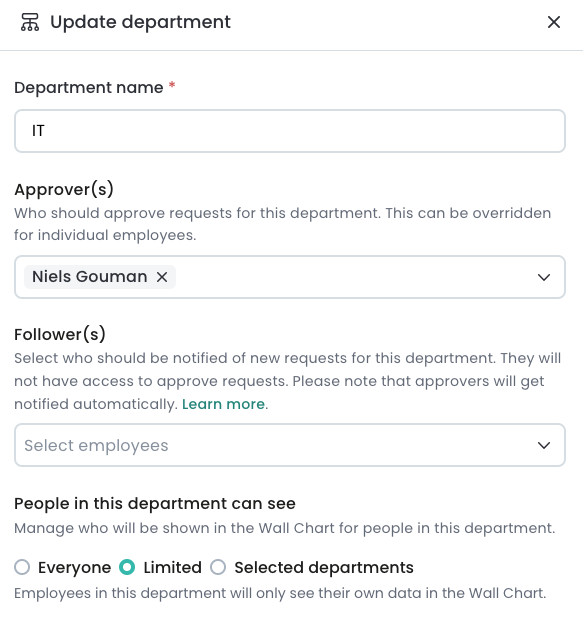Choose the Limited visibility radio button
The height and width of the screenshot is (631, 583).
127,567
